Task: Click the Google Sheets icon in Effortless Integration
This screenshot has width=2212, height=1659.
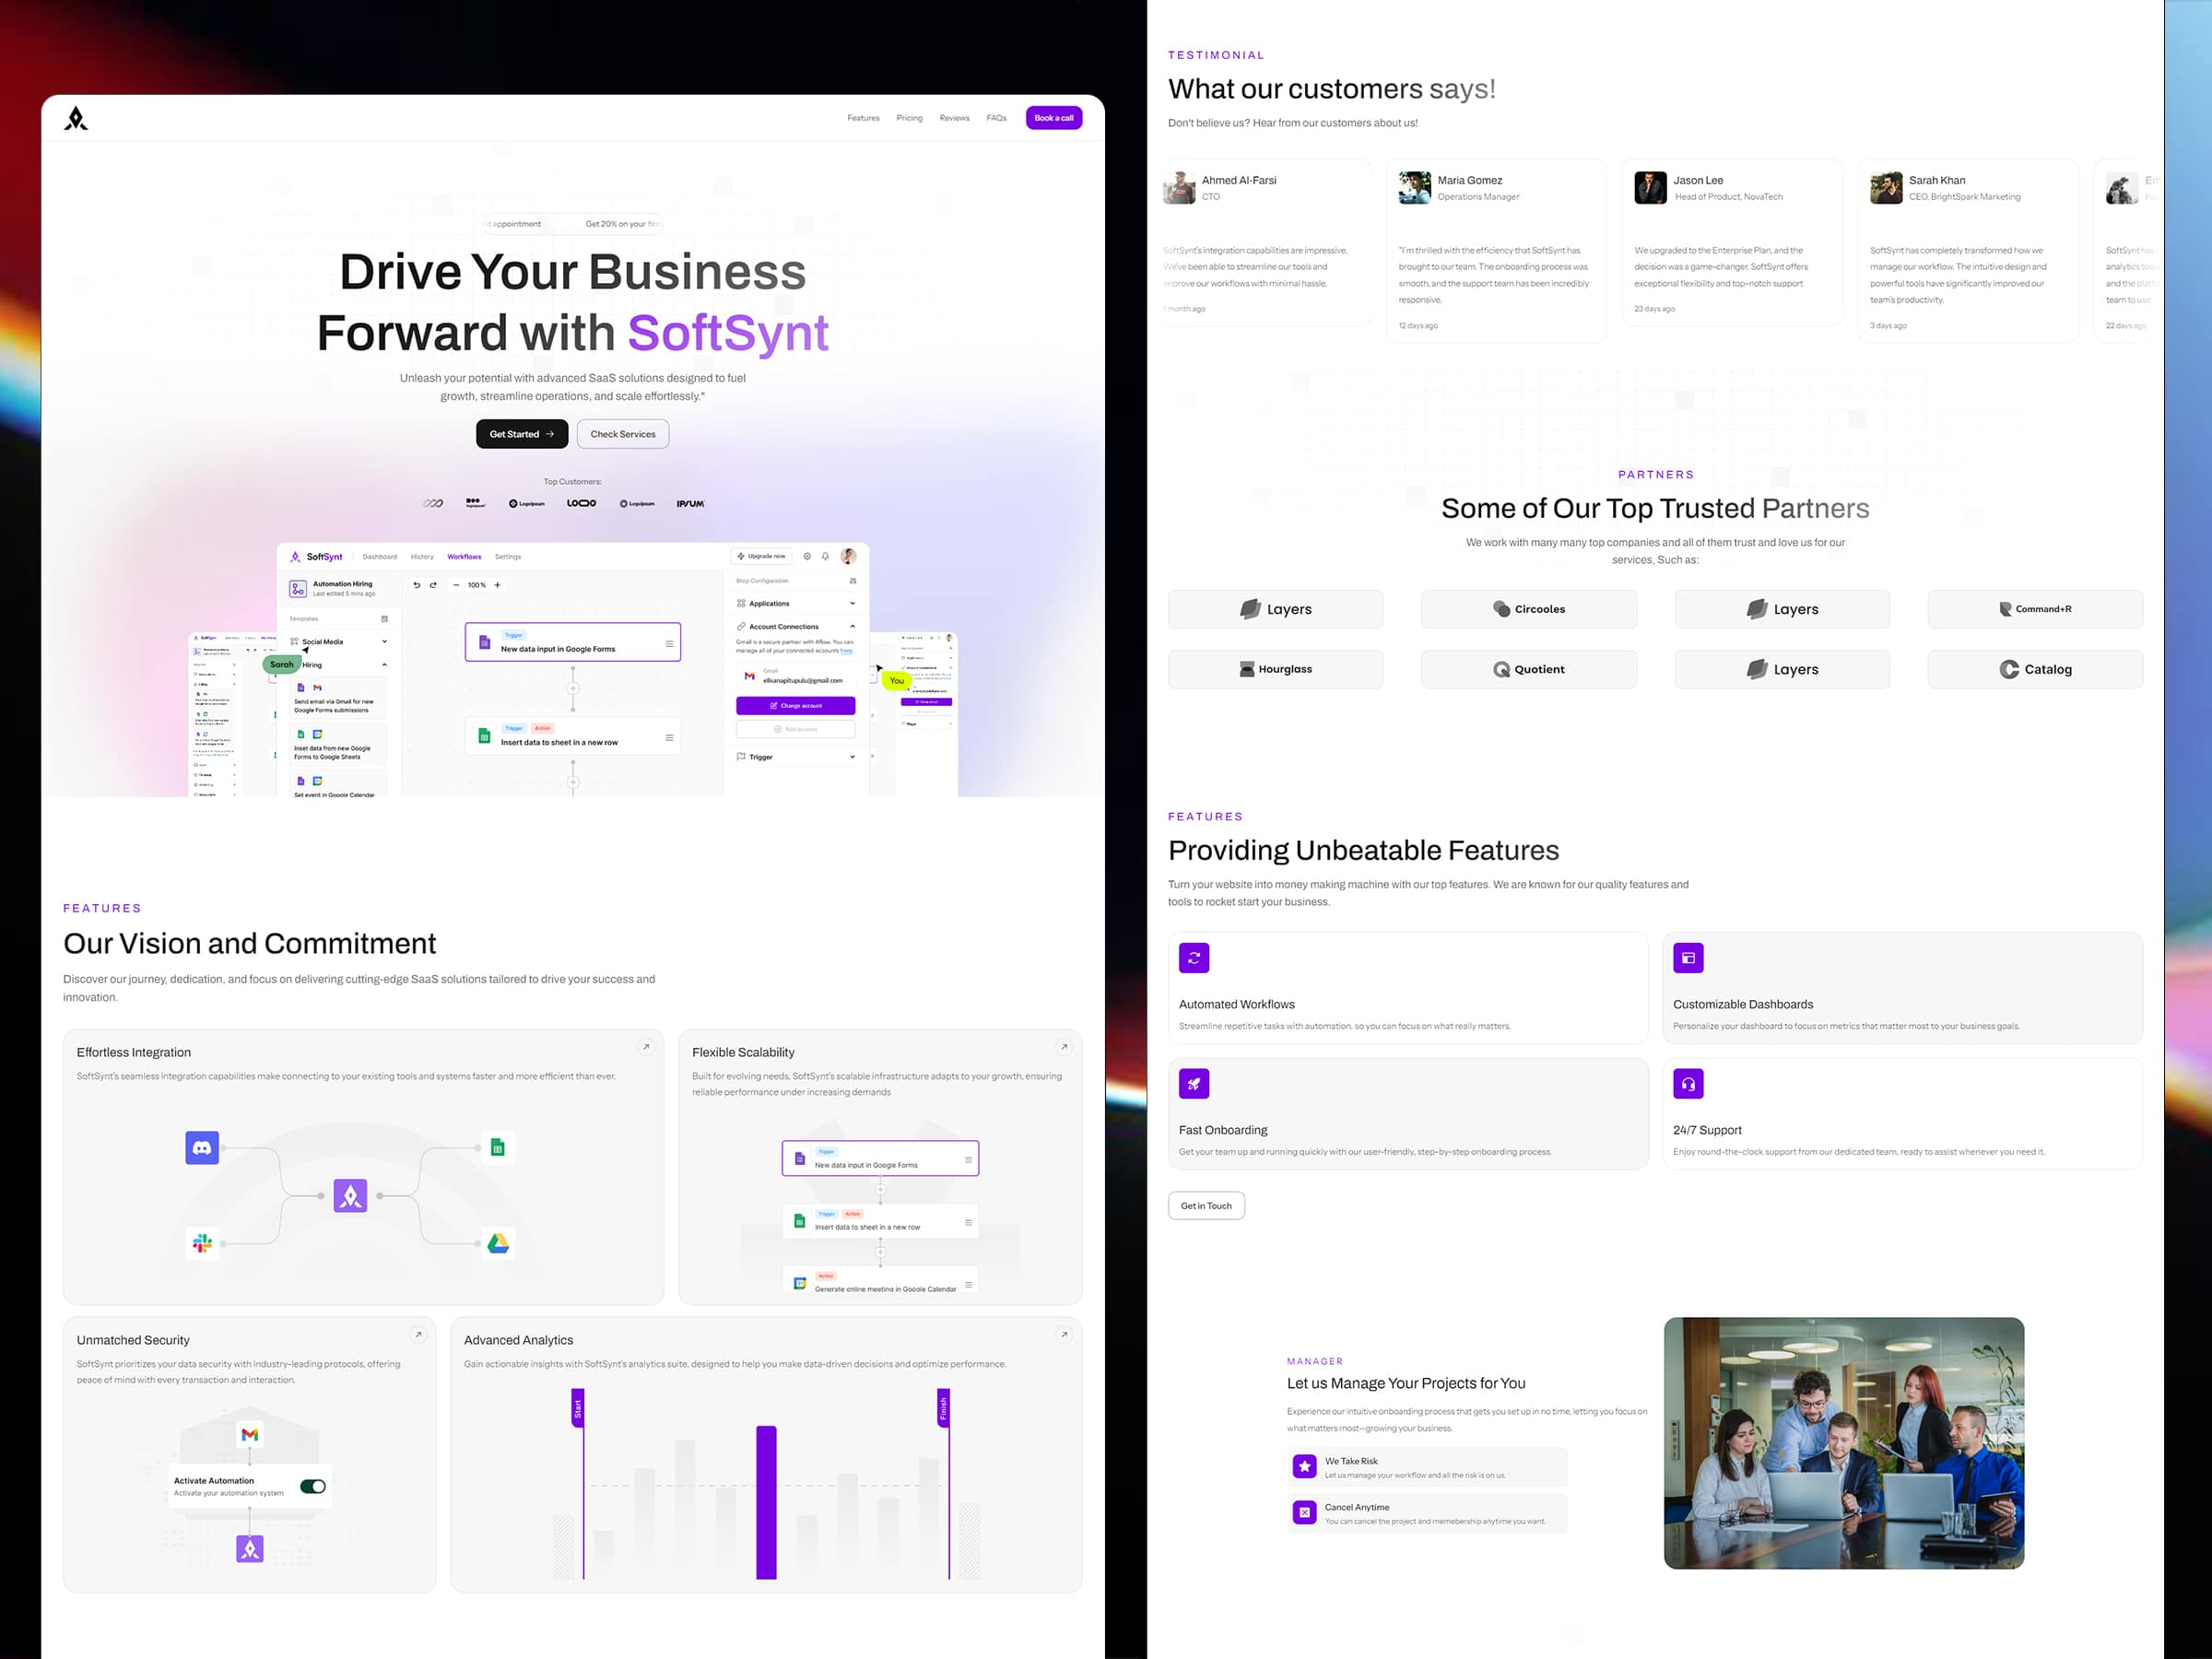Action: point(497,1147)
